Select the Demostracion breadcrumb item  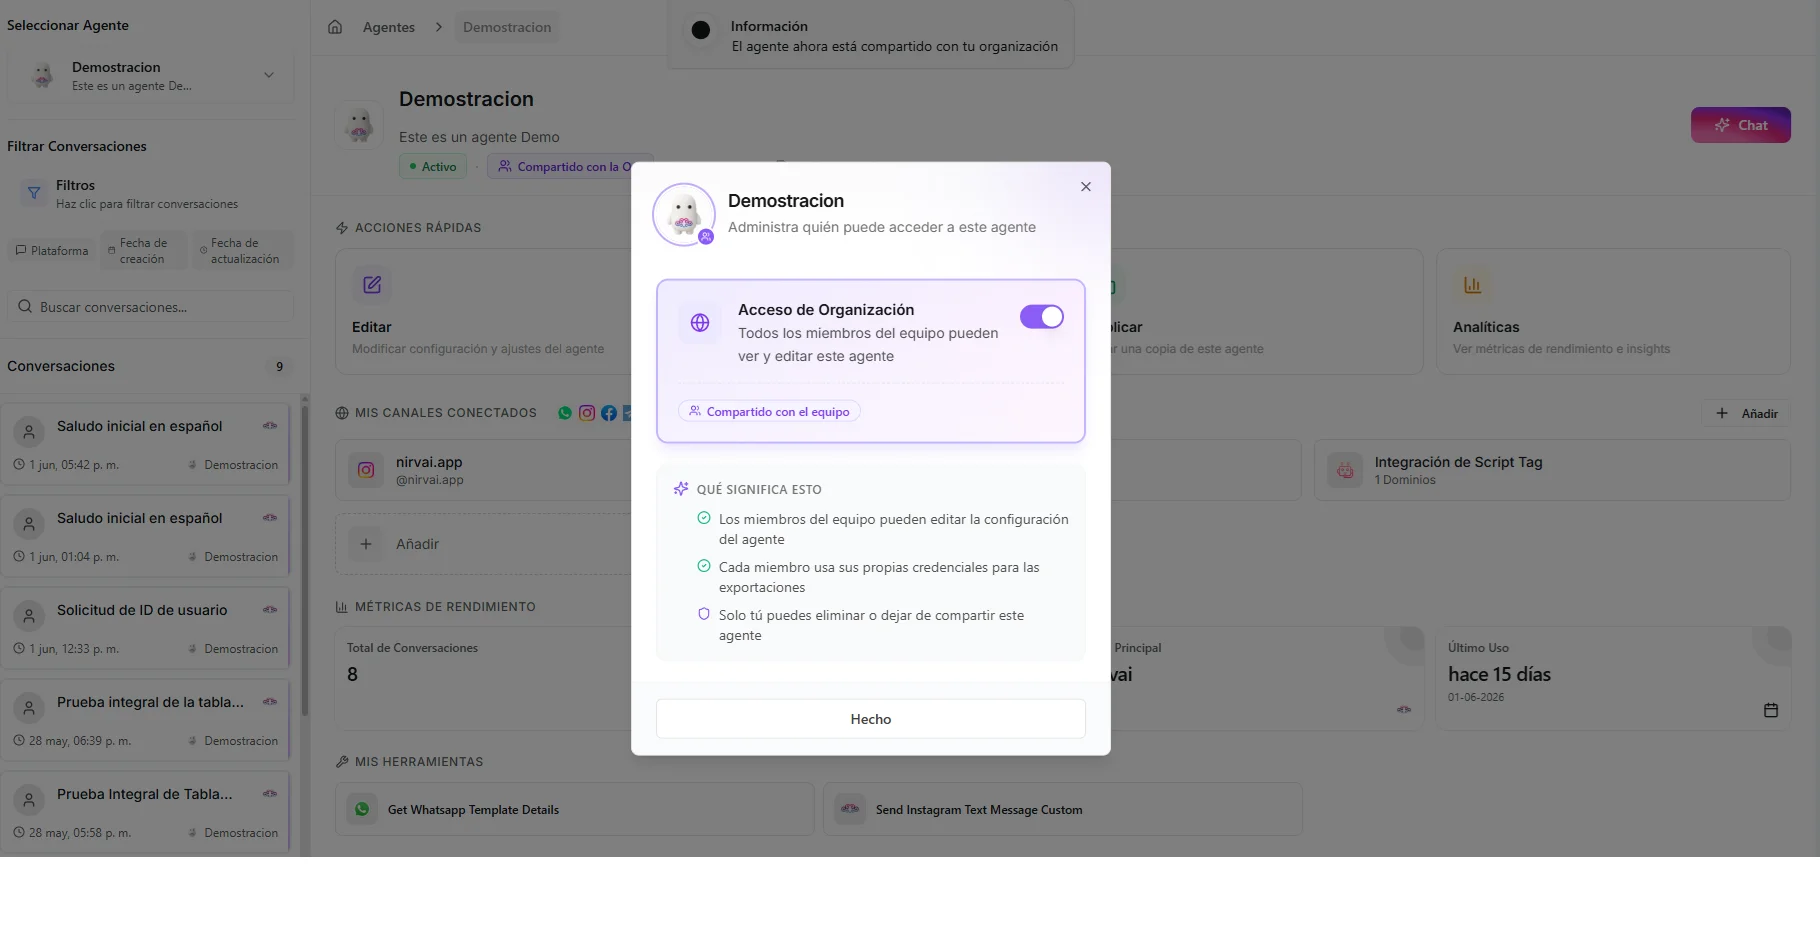point(507,27)
